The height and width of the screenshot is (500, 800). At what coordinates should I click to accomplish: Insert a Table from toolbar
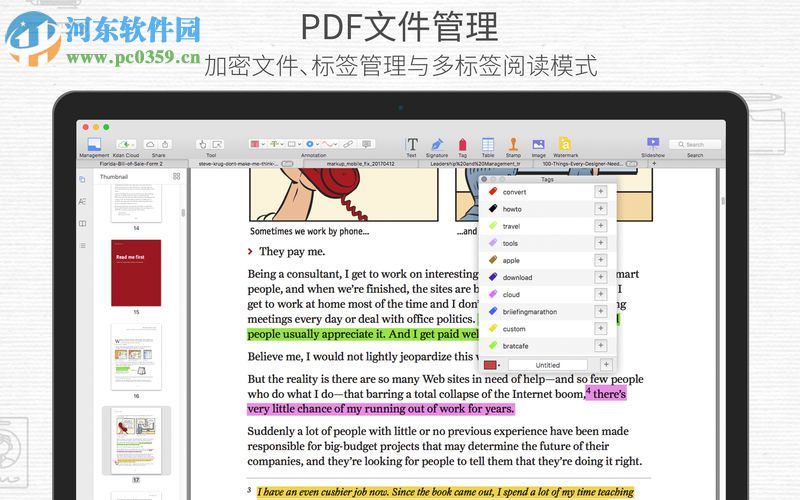(488, 144)
